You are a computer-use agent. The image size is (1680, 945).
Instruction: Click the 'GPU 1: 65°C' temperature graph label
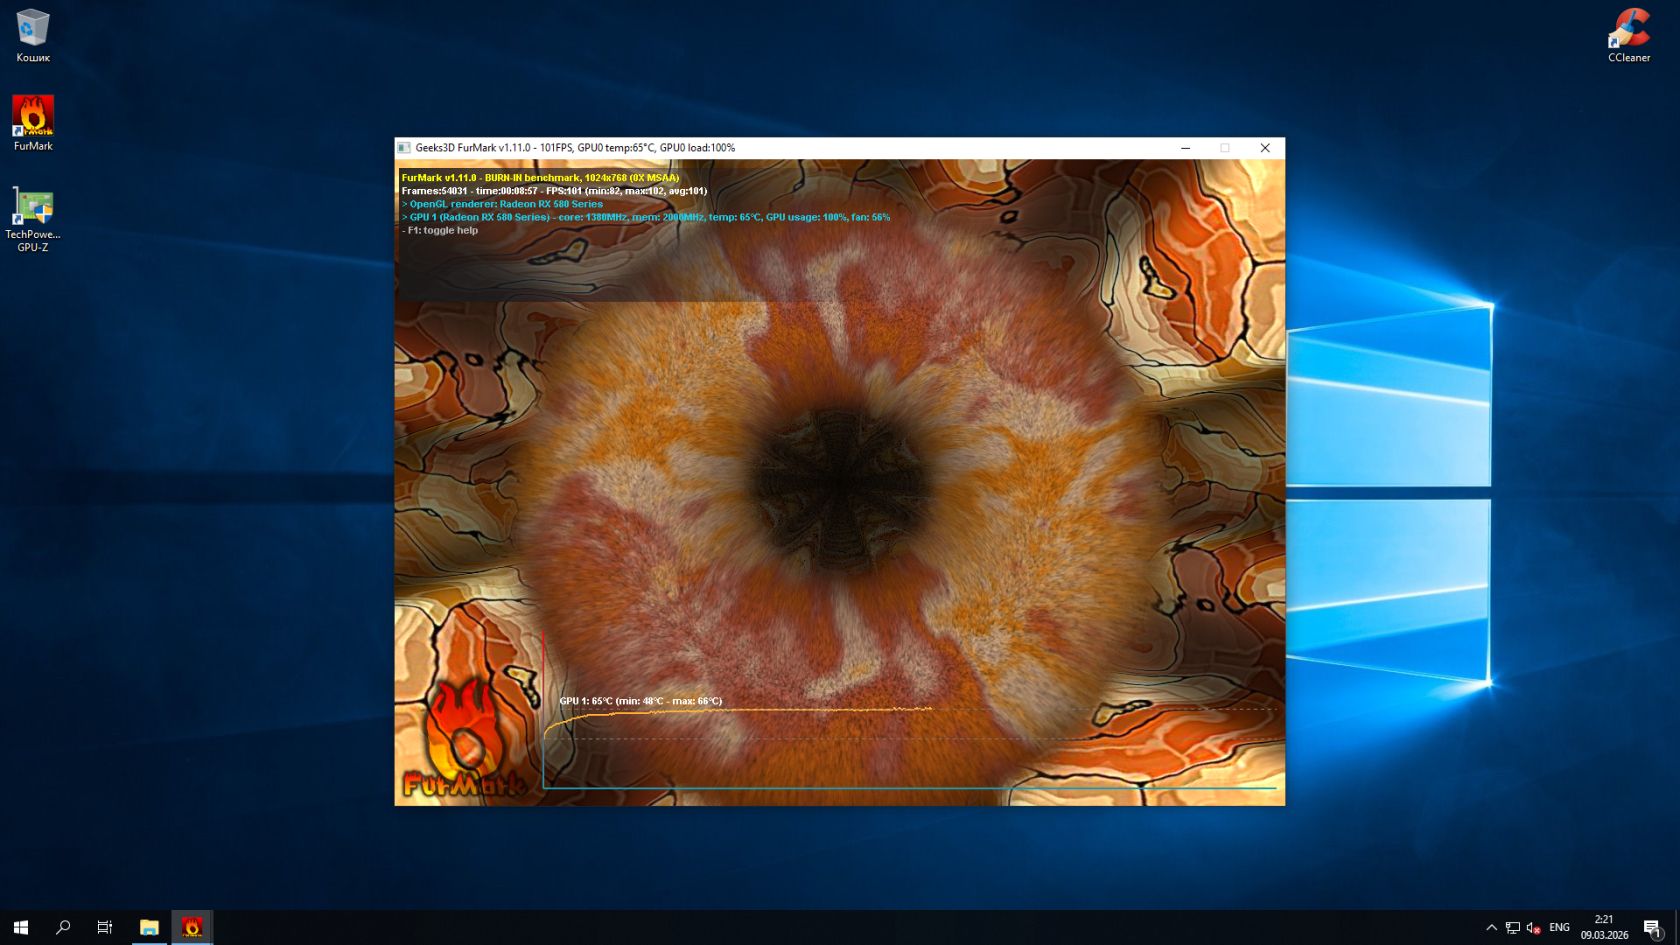pos(640,701)
